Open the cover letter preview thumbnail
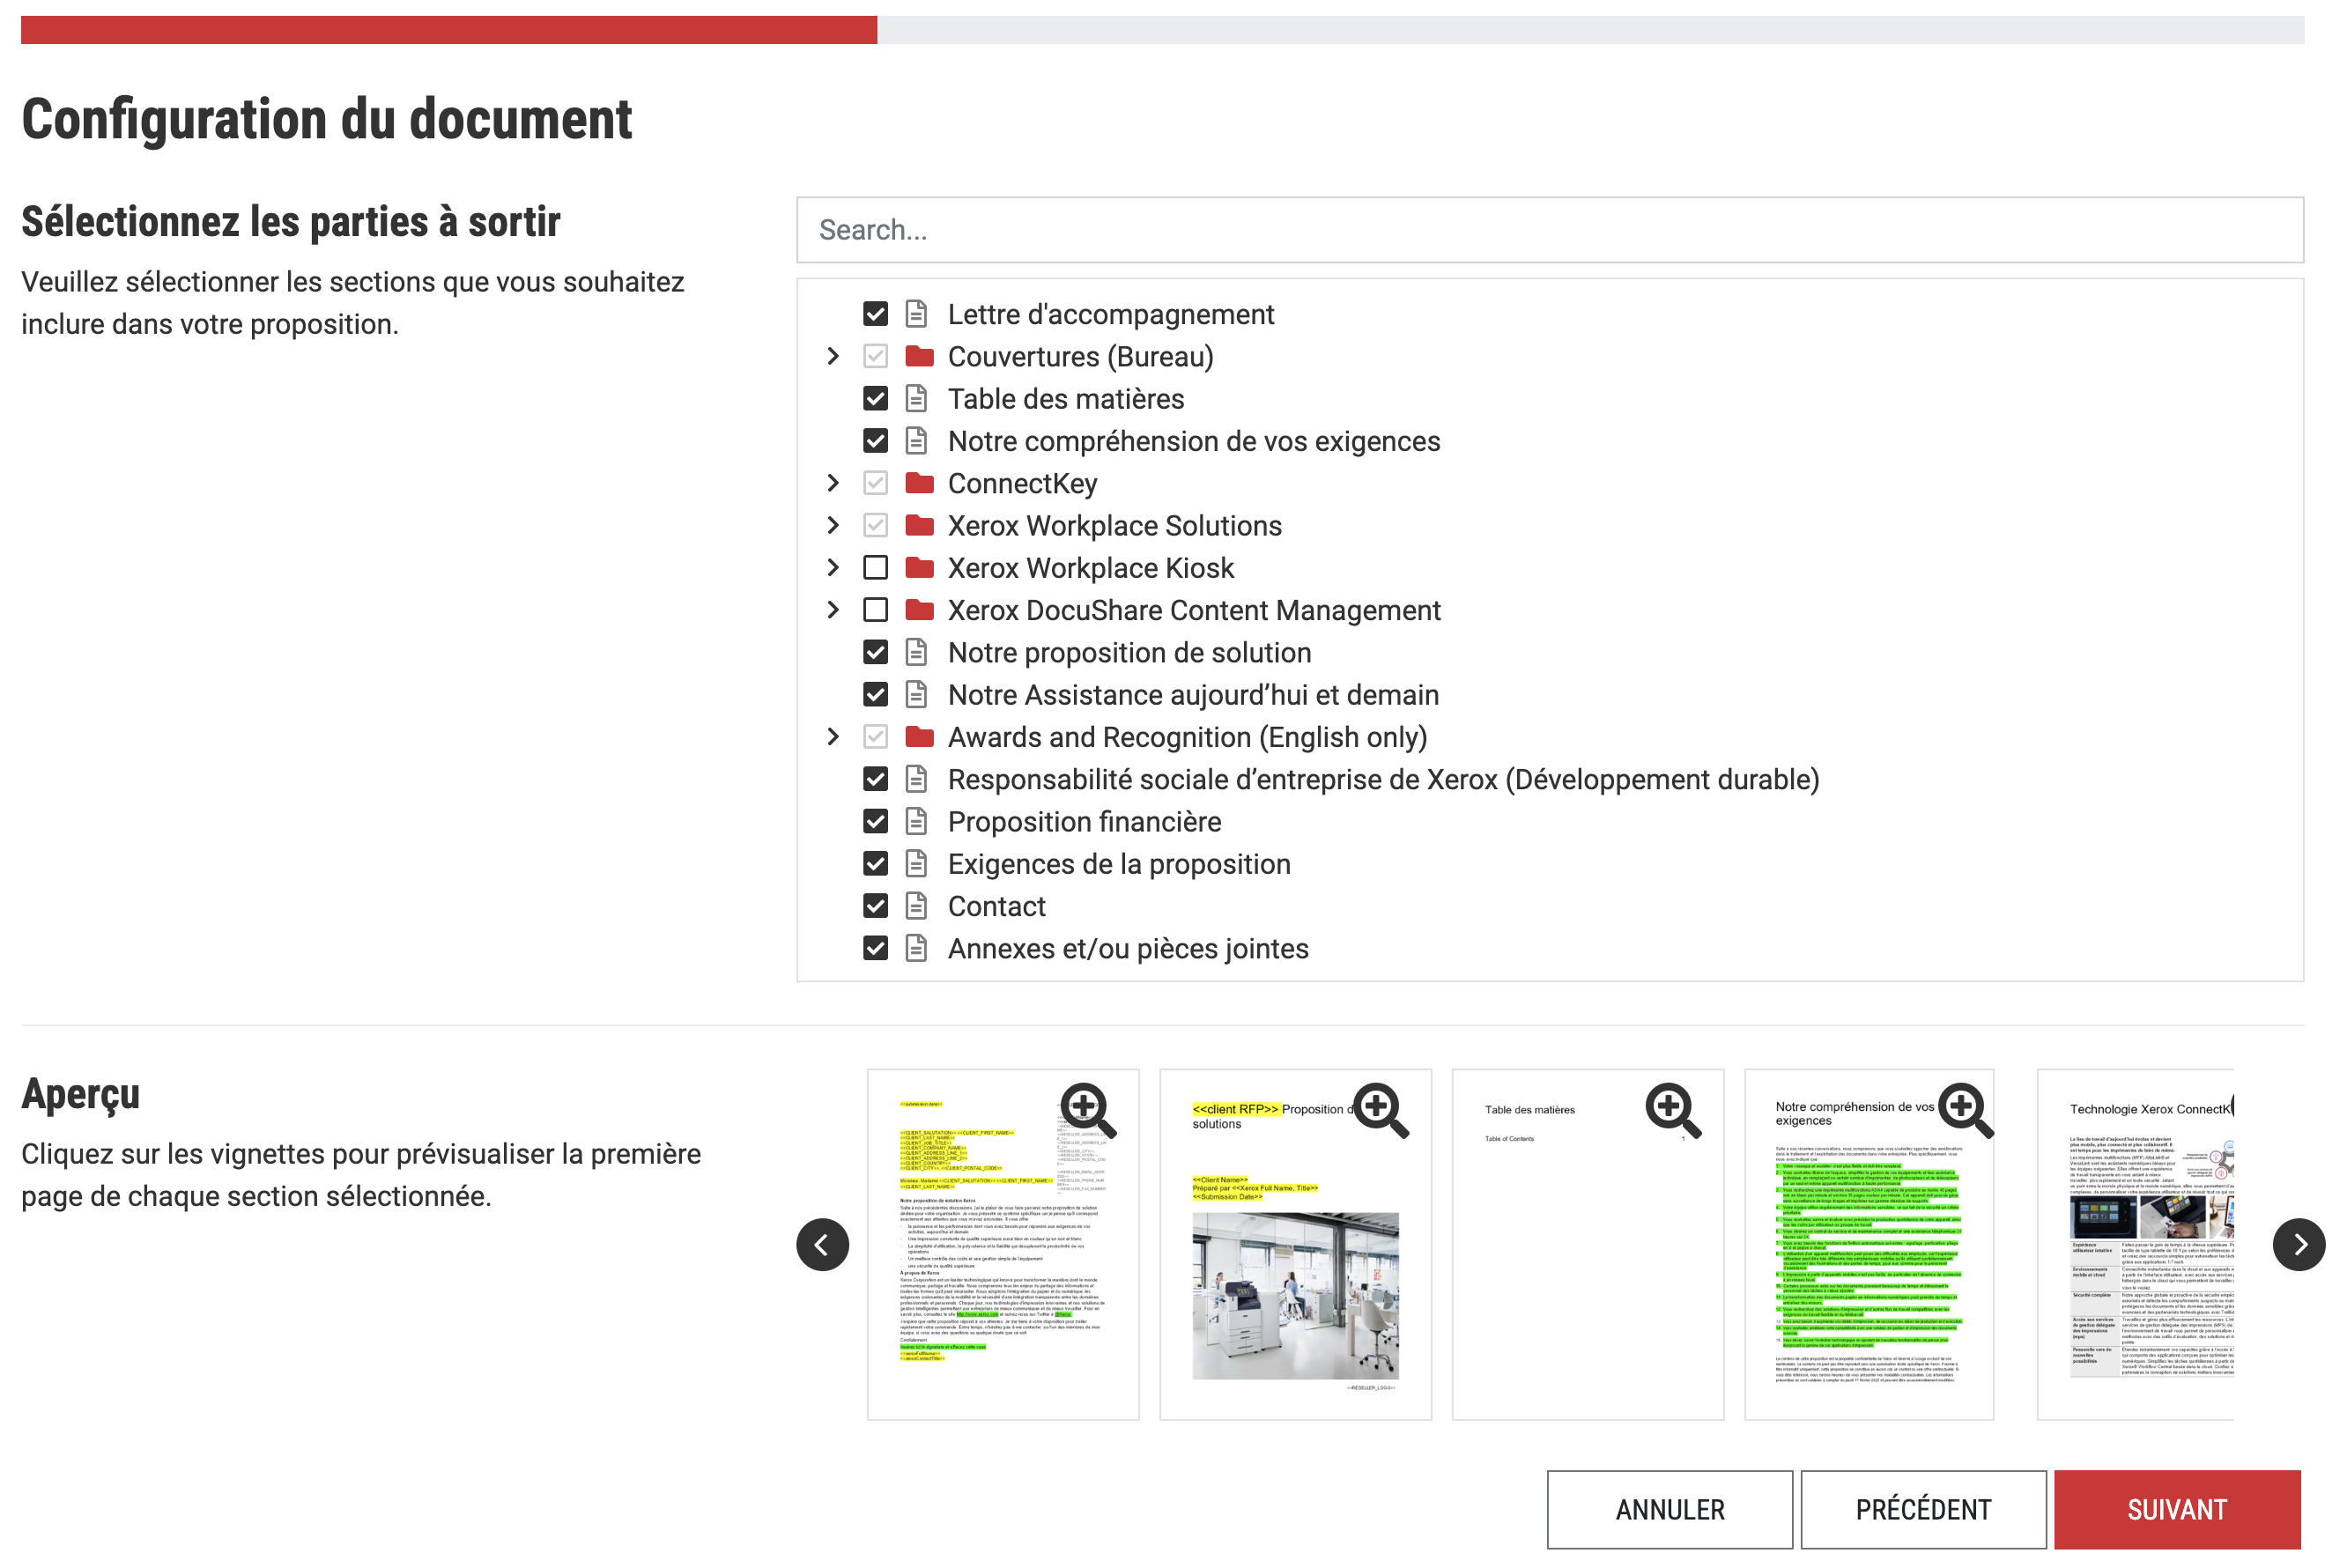2347x1568 pixels. point(1003,1244)
